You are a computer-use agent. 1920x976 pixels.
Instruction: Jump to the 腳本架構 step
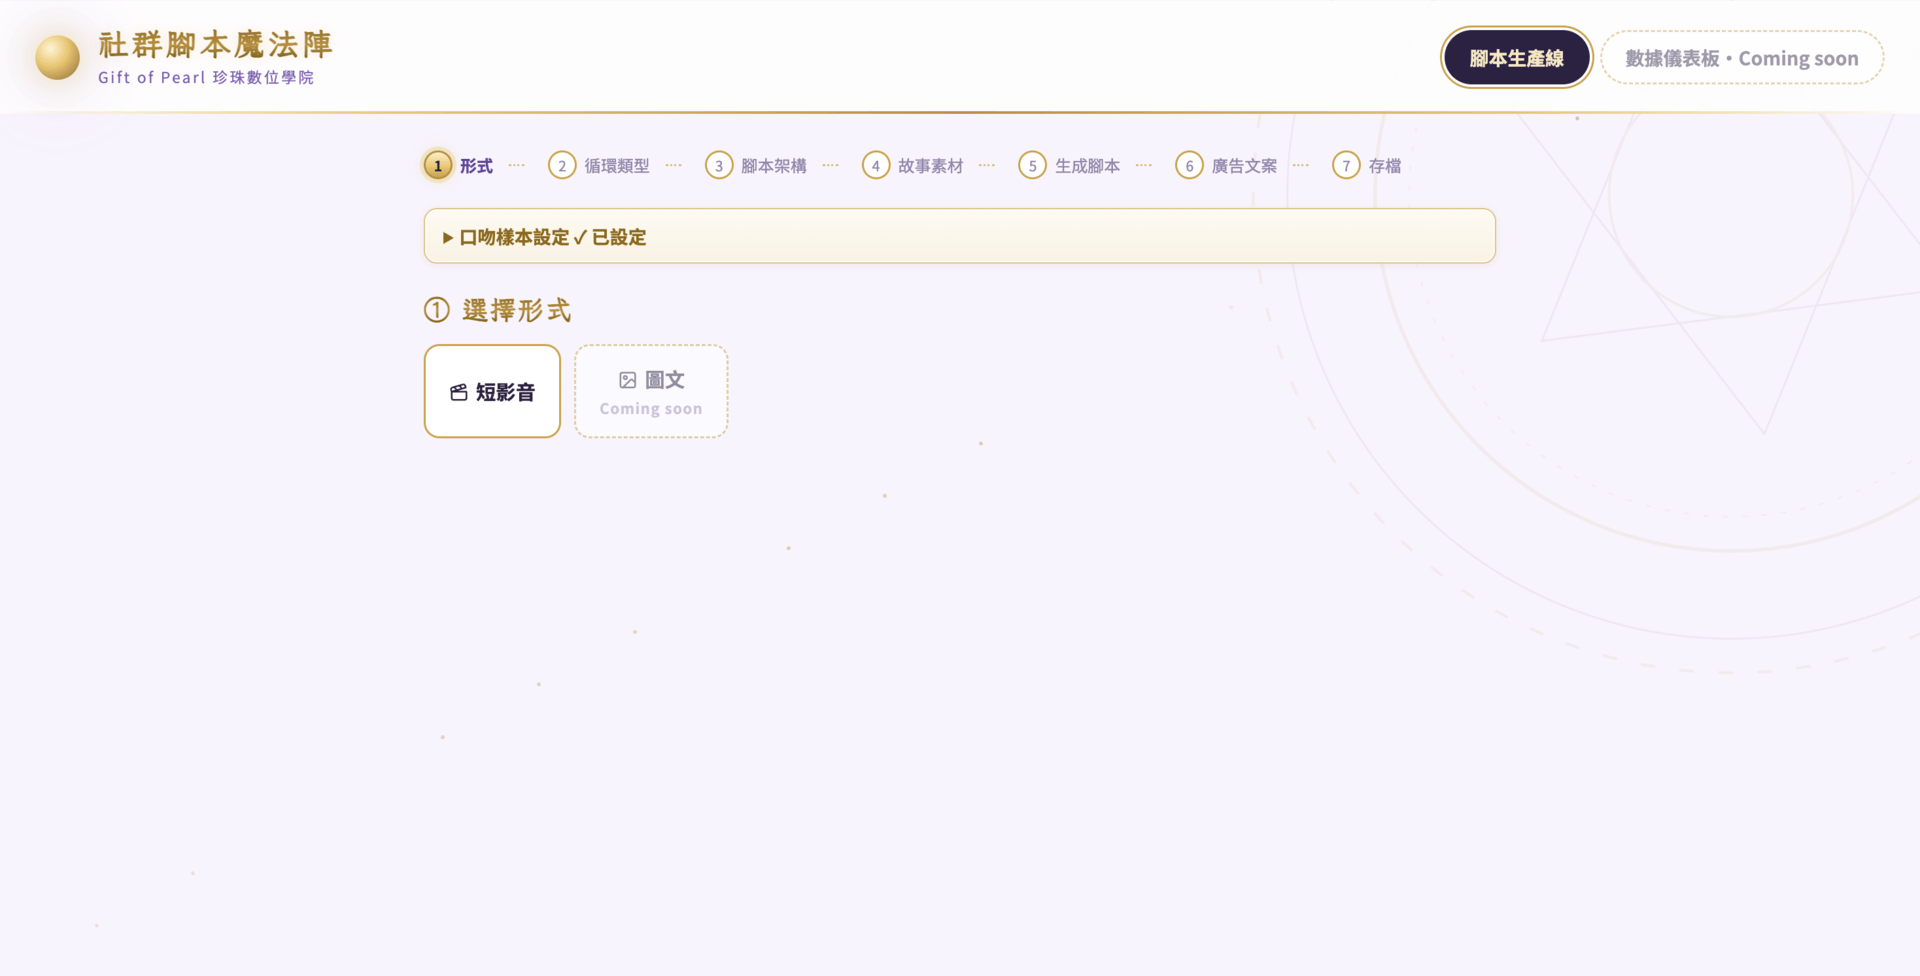pyautogui.click(x=774, y=166)
